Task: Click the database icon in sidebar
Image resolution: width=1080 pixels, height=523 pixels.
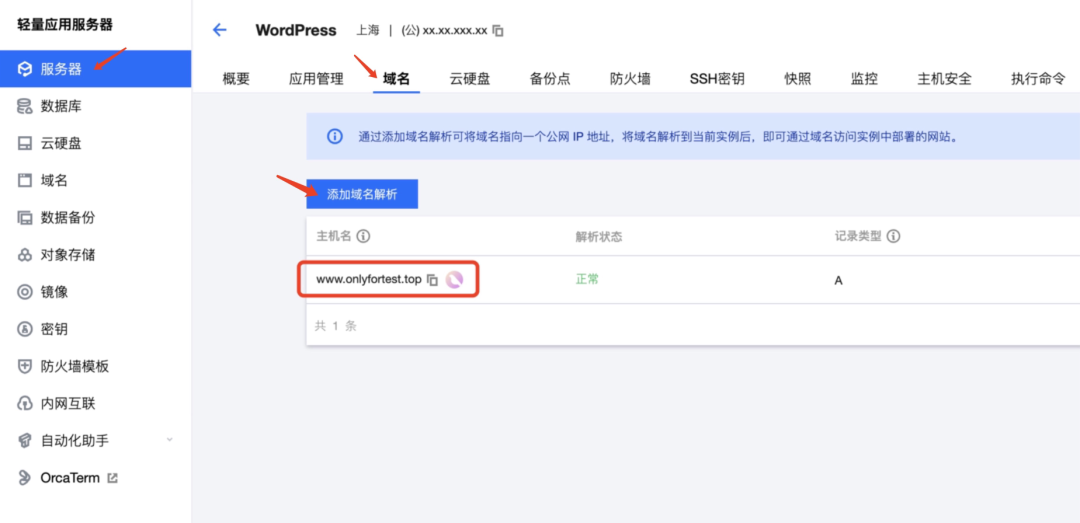Action: 25,106
